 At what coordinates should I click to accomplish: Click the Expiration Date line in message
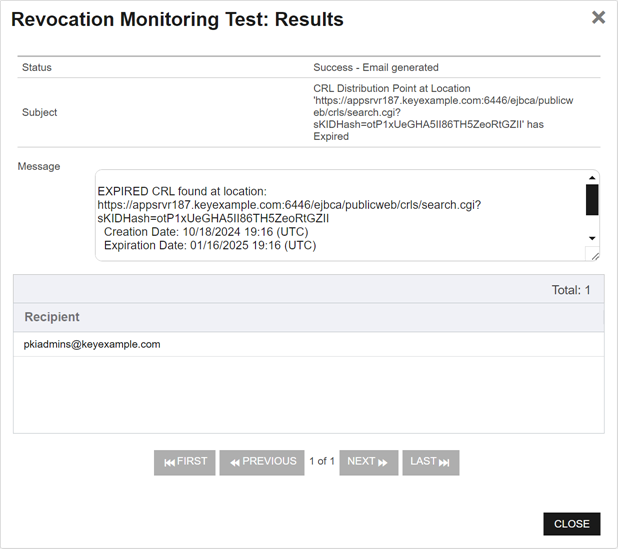[210, 245]
